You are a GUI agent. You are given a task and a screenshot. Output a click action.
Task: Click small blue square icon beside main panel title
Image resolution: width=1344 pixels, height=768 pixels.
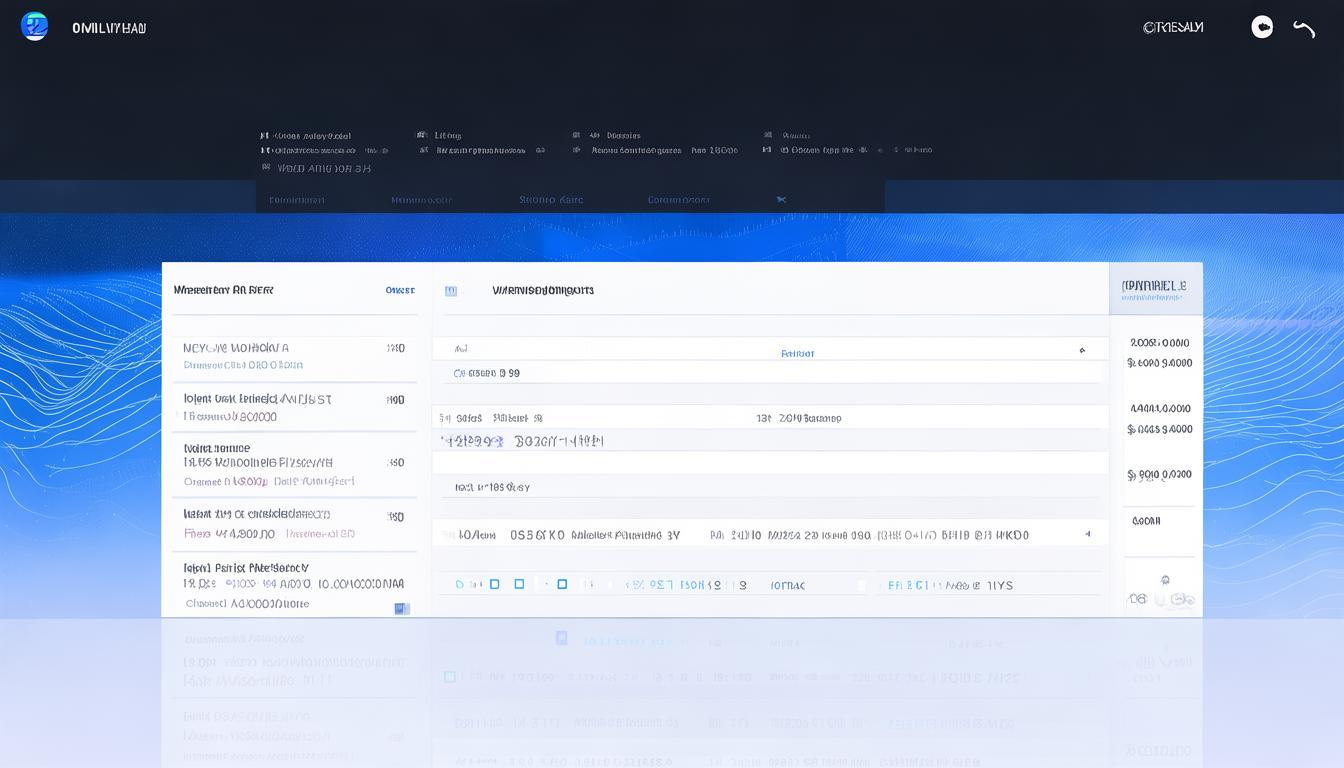(x=451, y=291)
